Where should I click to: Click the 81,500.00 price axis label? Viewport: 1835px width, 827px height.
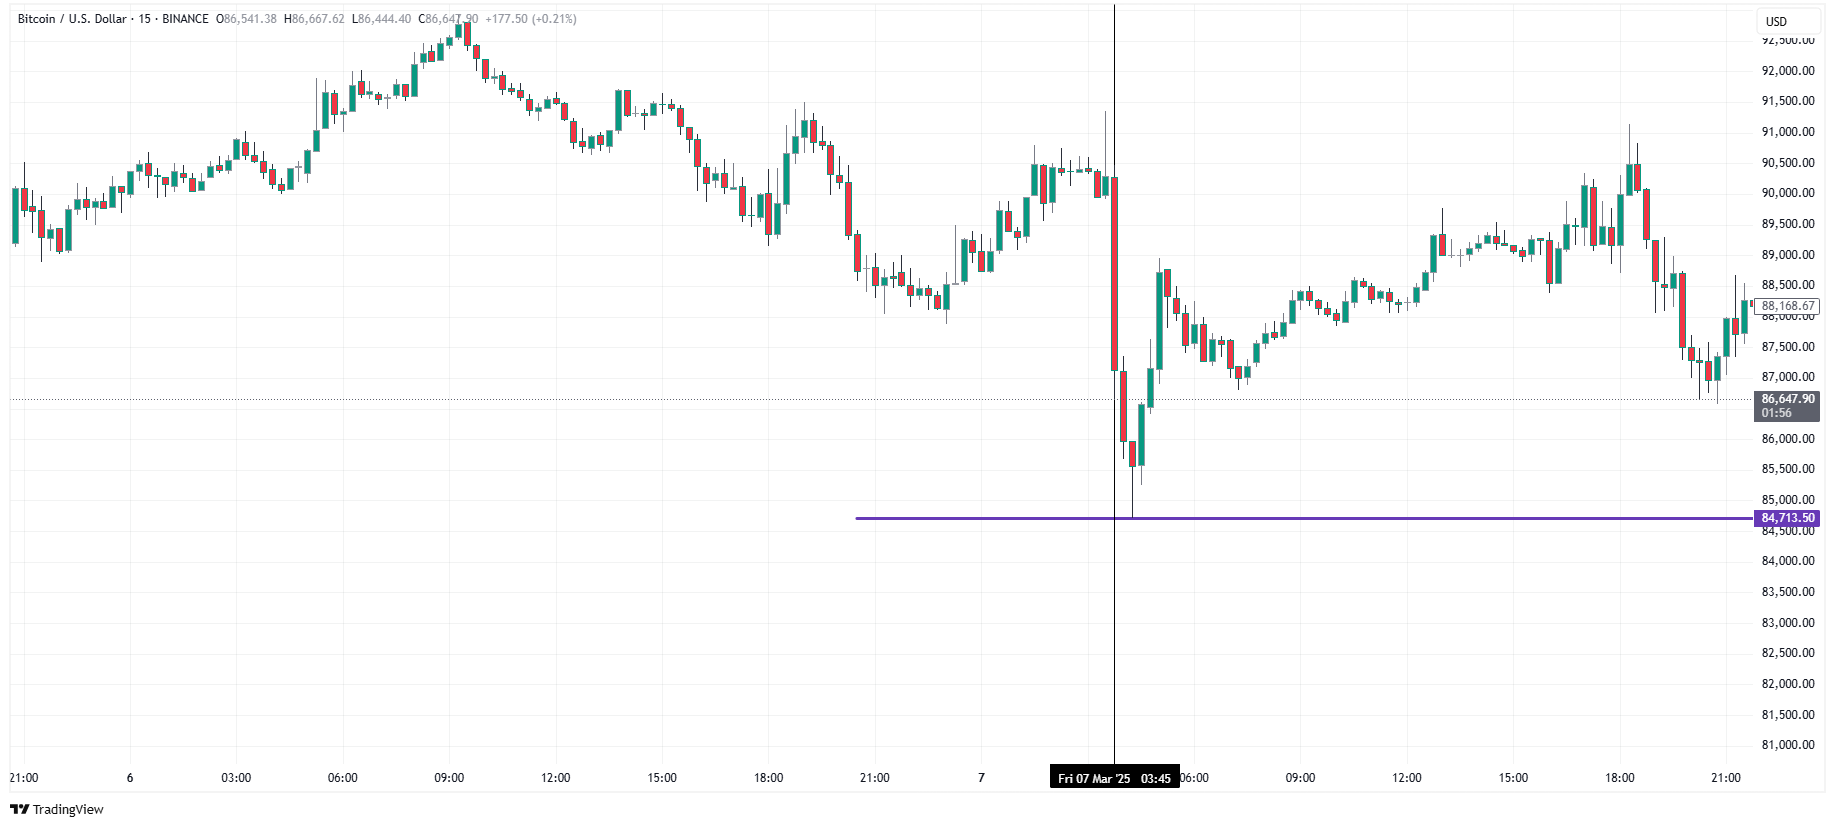(x=1787, y=715)
